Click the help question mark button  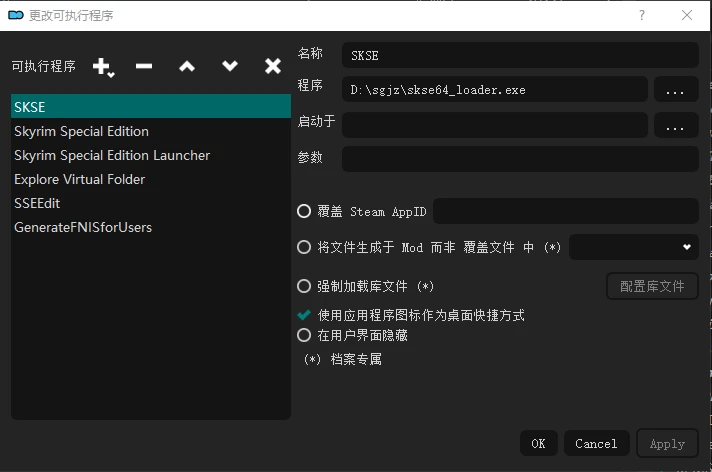[x=642, y=15]
